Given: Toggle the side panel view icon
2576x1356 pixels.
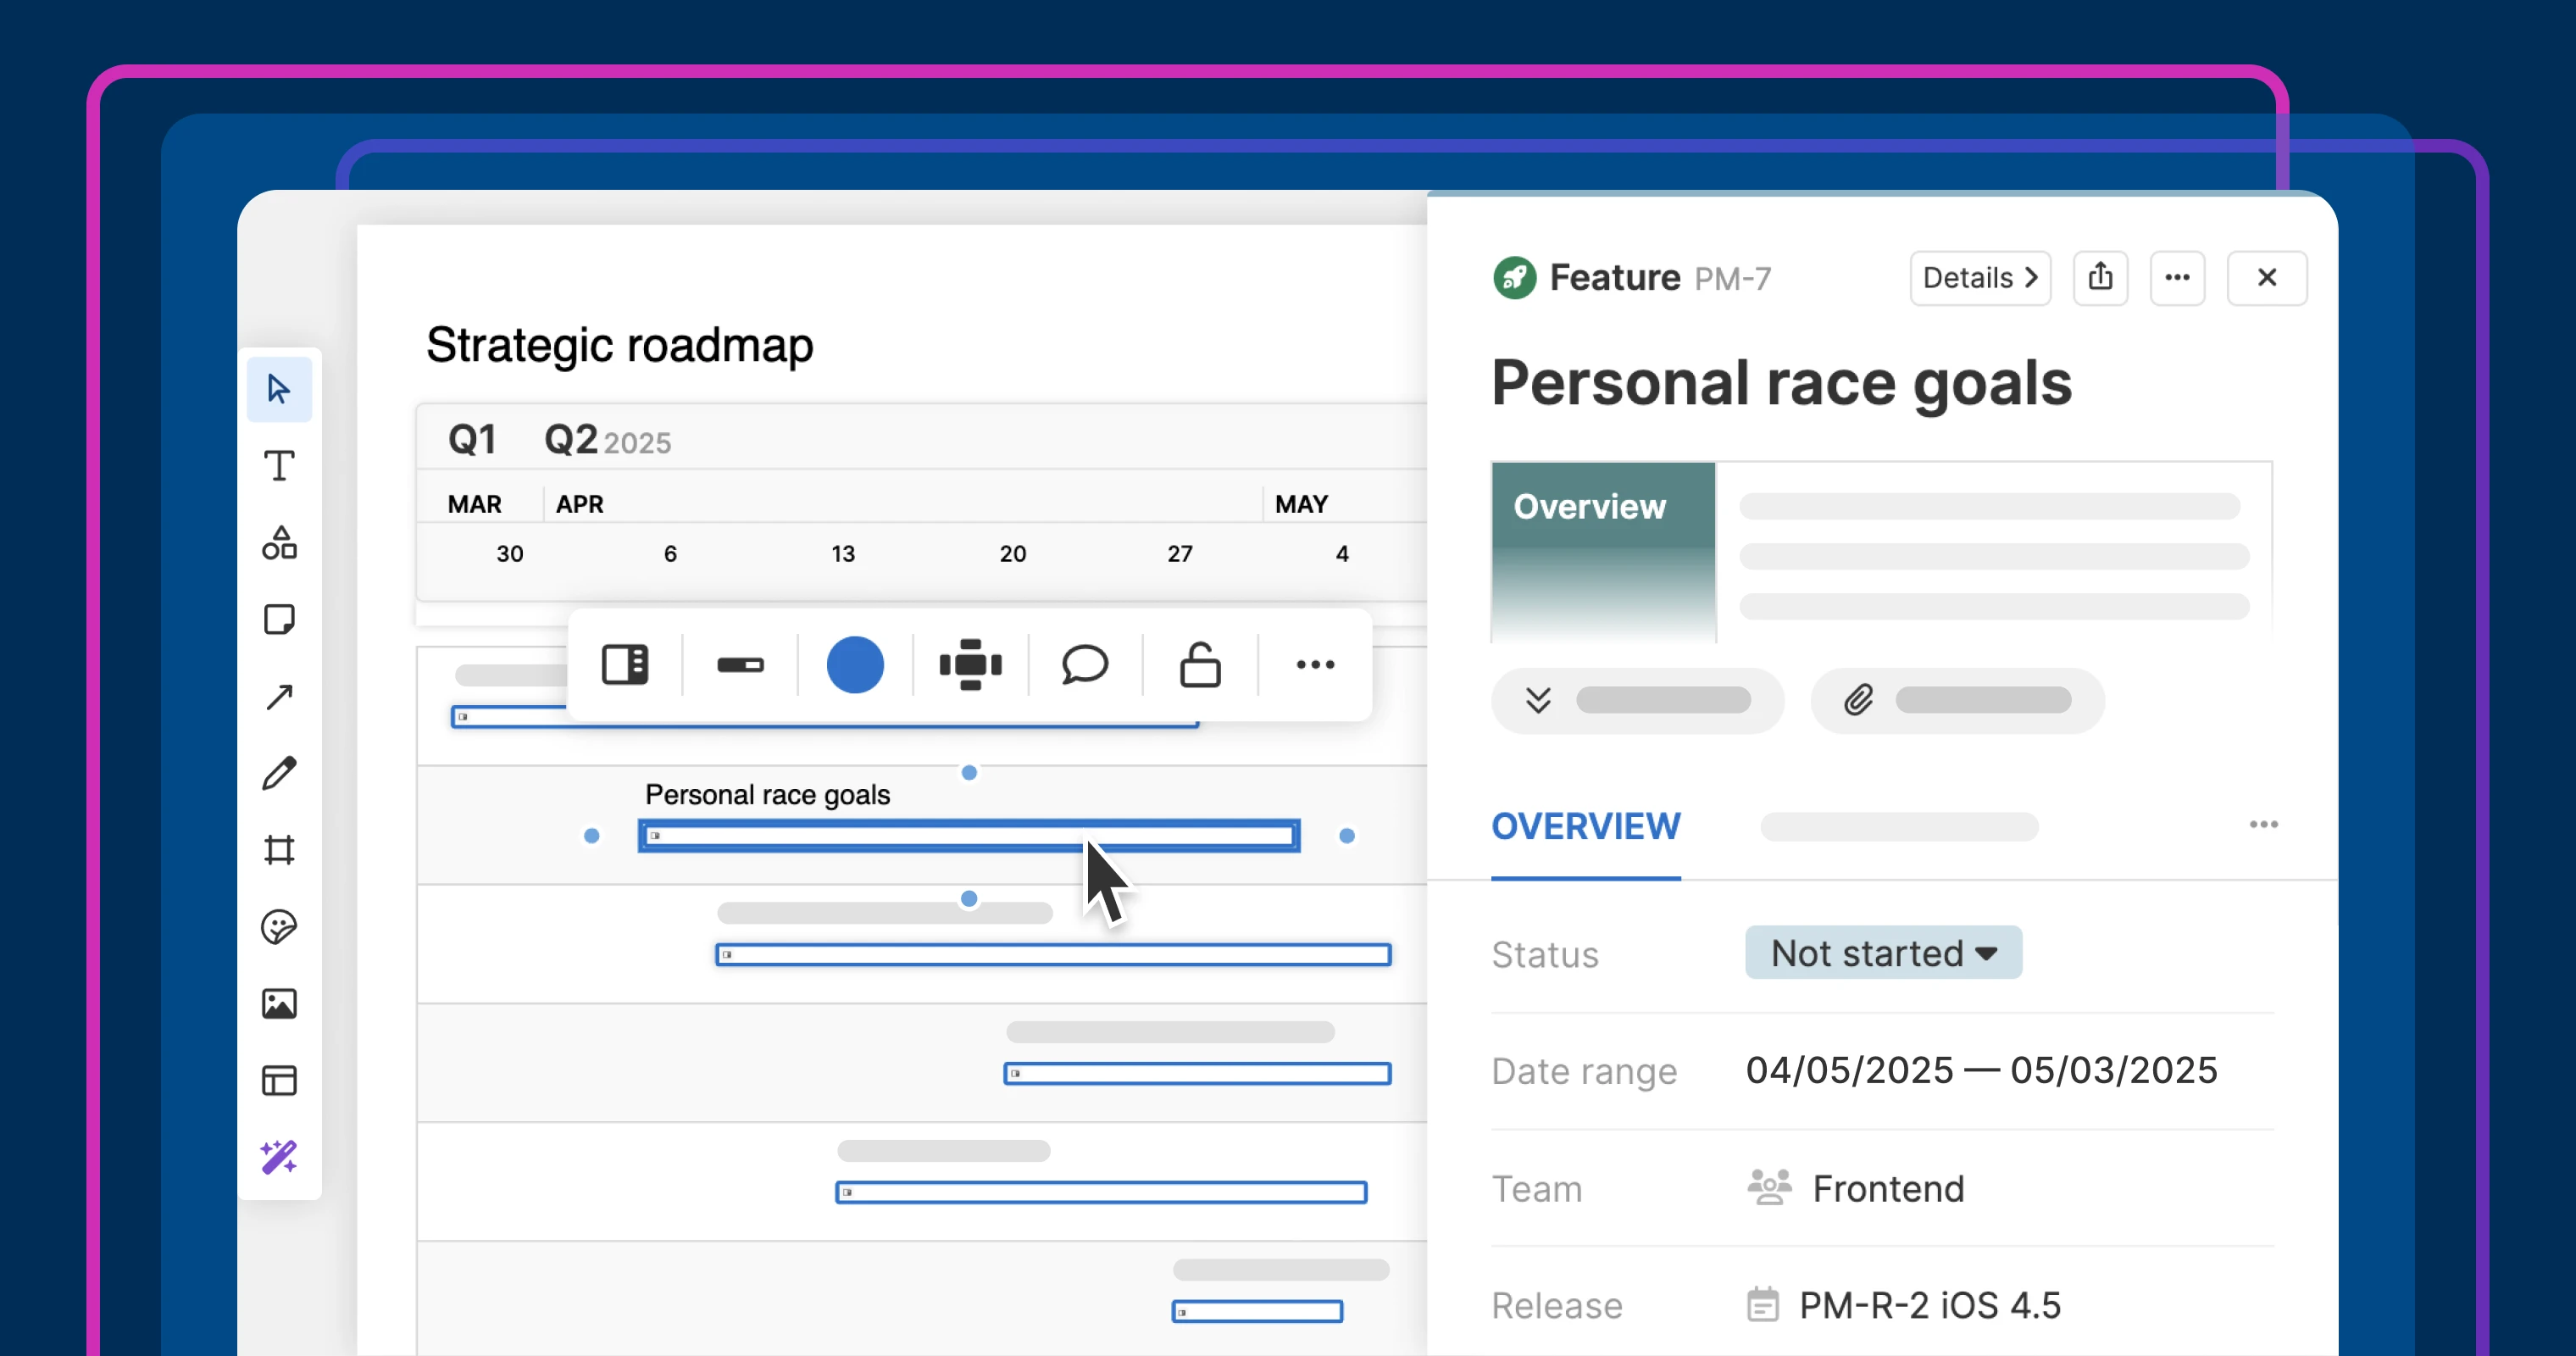Looking at the screenshot, I should [625, 665].
